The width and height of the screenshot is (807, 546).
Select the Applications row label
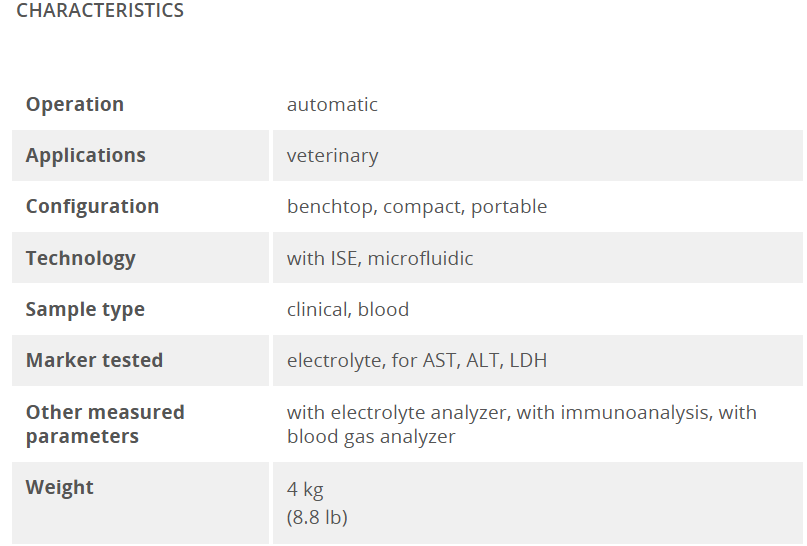pos(86,155)
